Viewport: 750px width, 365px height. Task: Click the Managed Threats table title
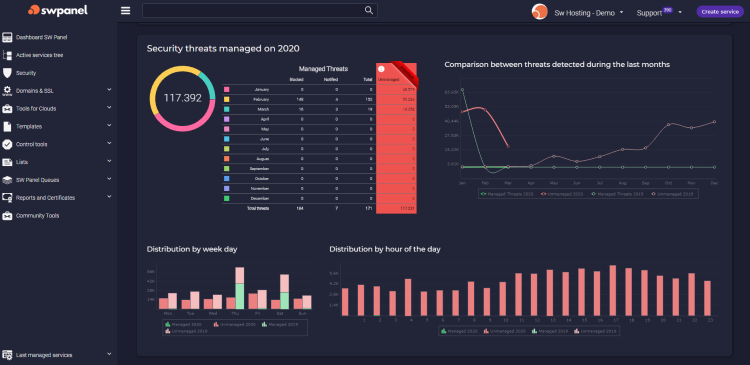pos(323,69)
